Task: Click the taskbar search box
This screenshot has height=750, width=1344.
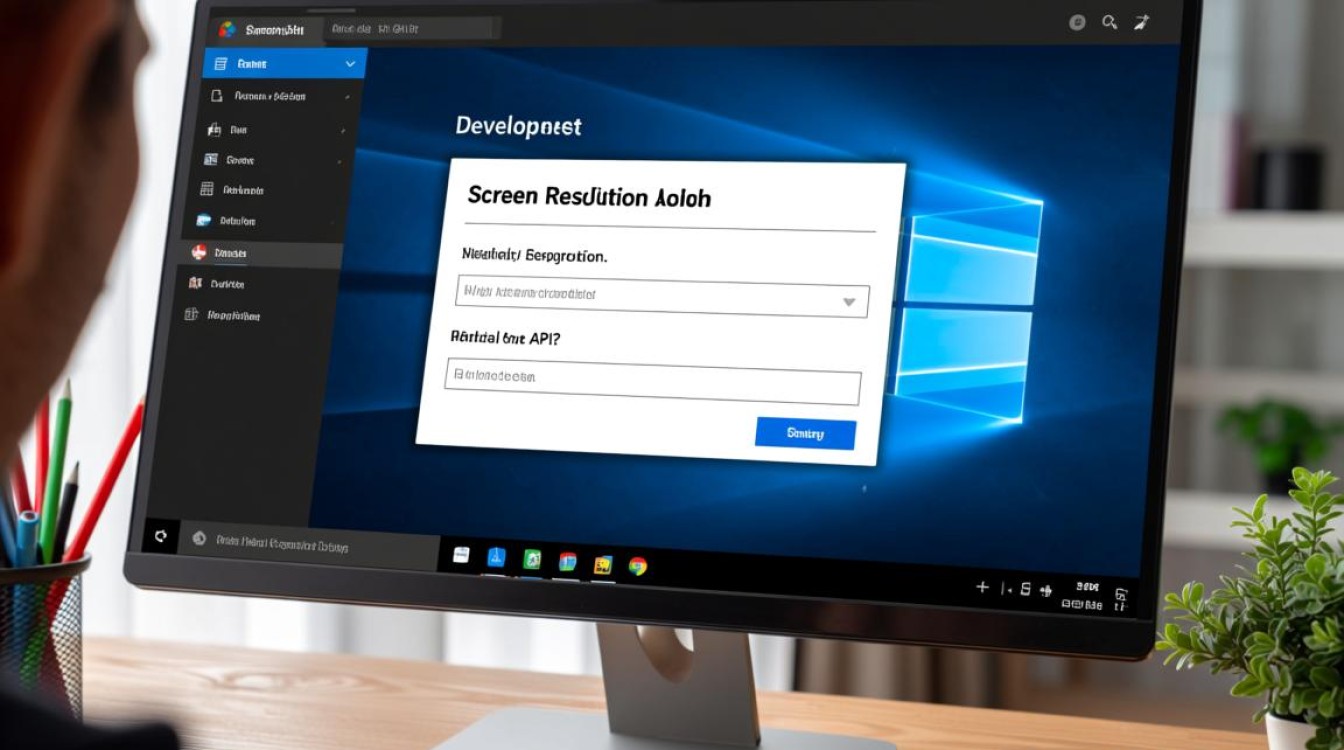Action: pos(300,543)
